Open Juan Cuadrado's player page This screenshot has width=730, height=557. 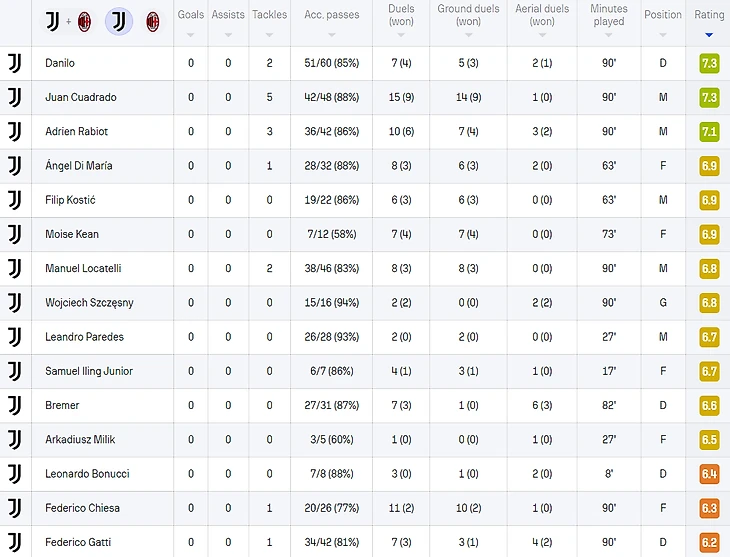pos(80,97)
